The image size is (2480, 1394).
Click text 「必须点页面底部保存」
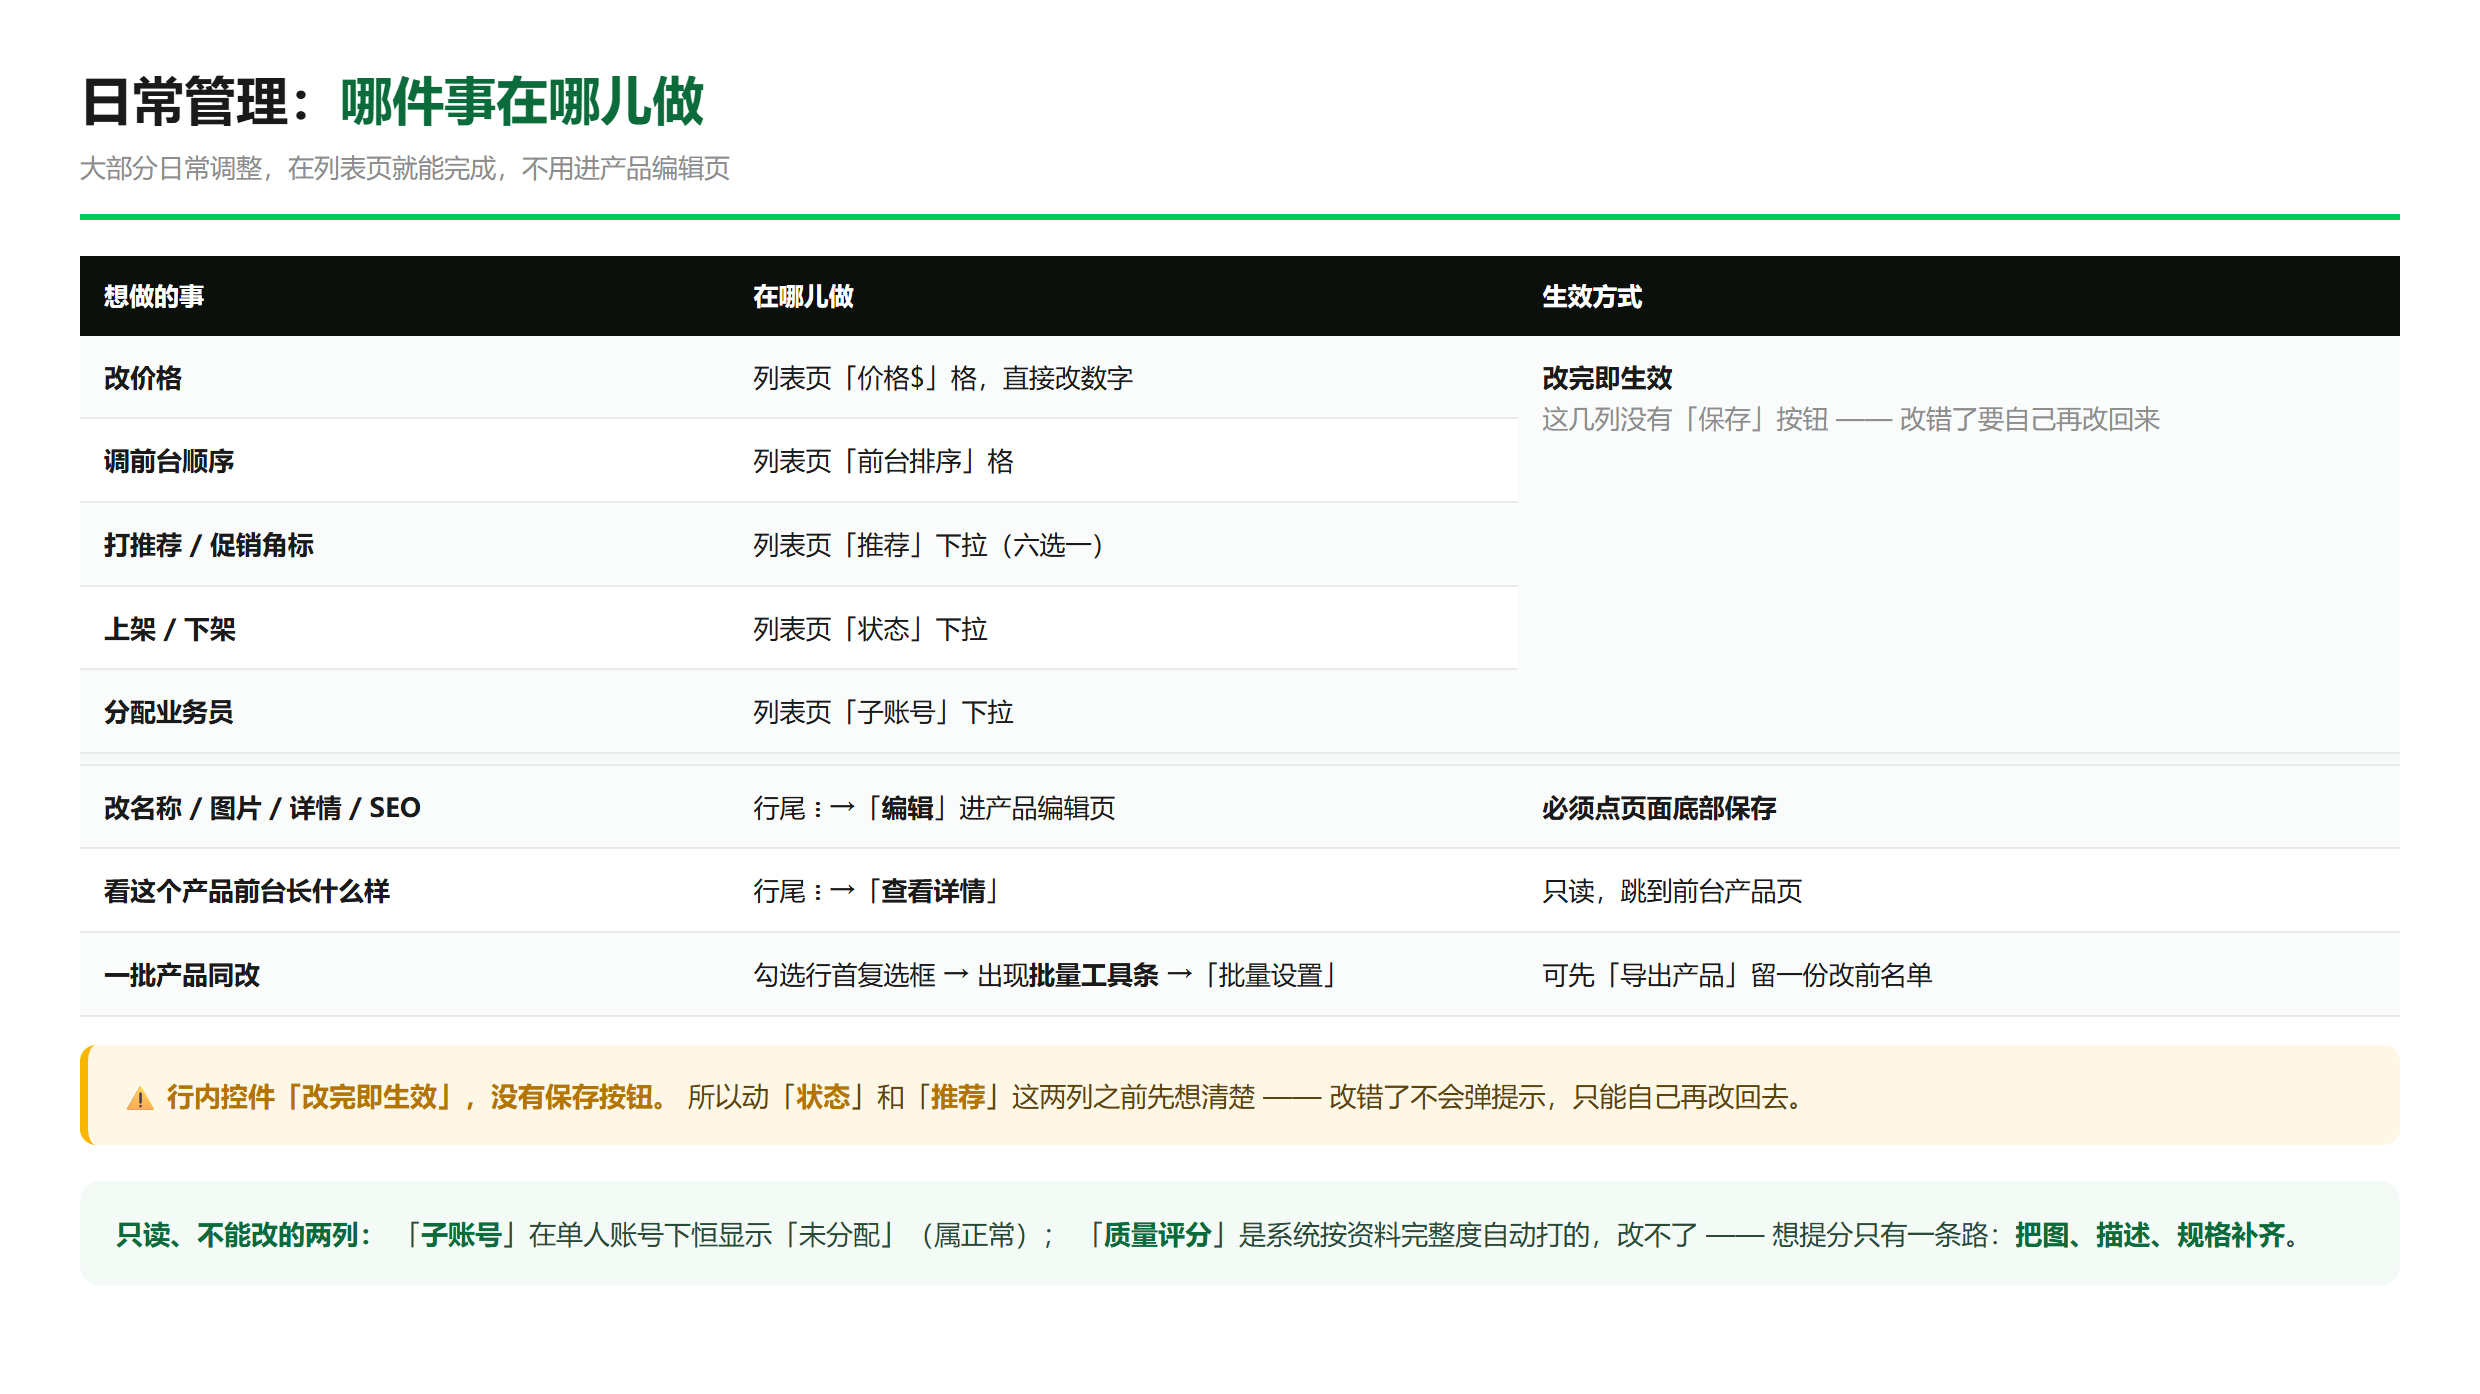coord(1659,808)
